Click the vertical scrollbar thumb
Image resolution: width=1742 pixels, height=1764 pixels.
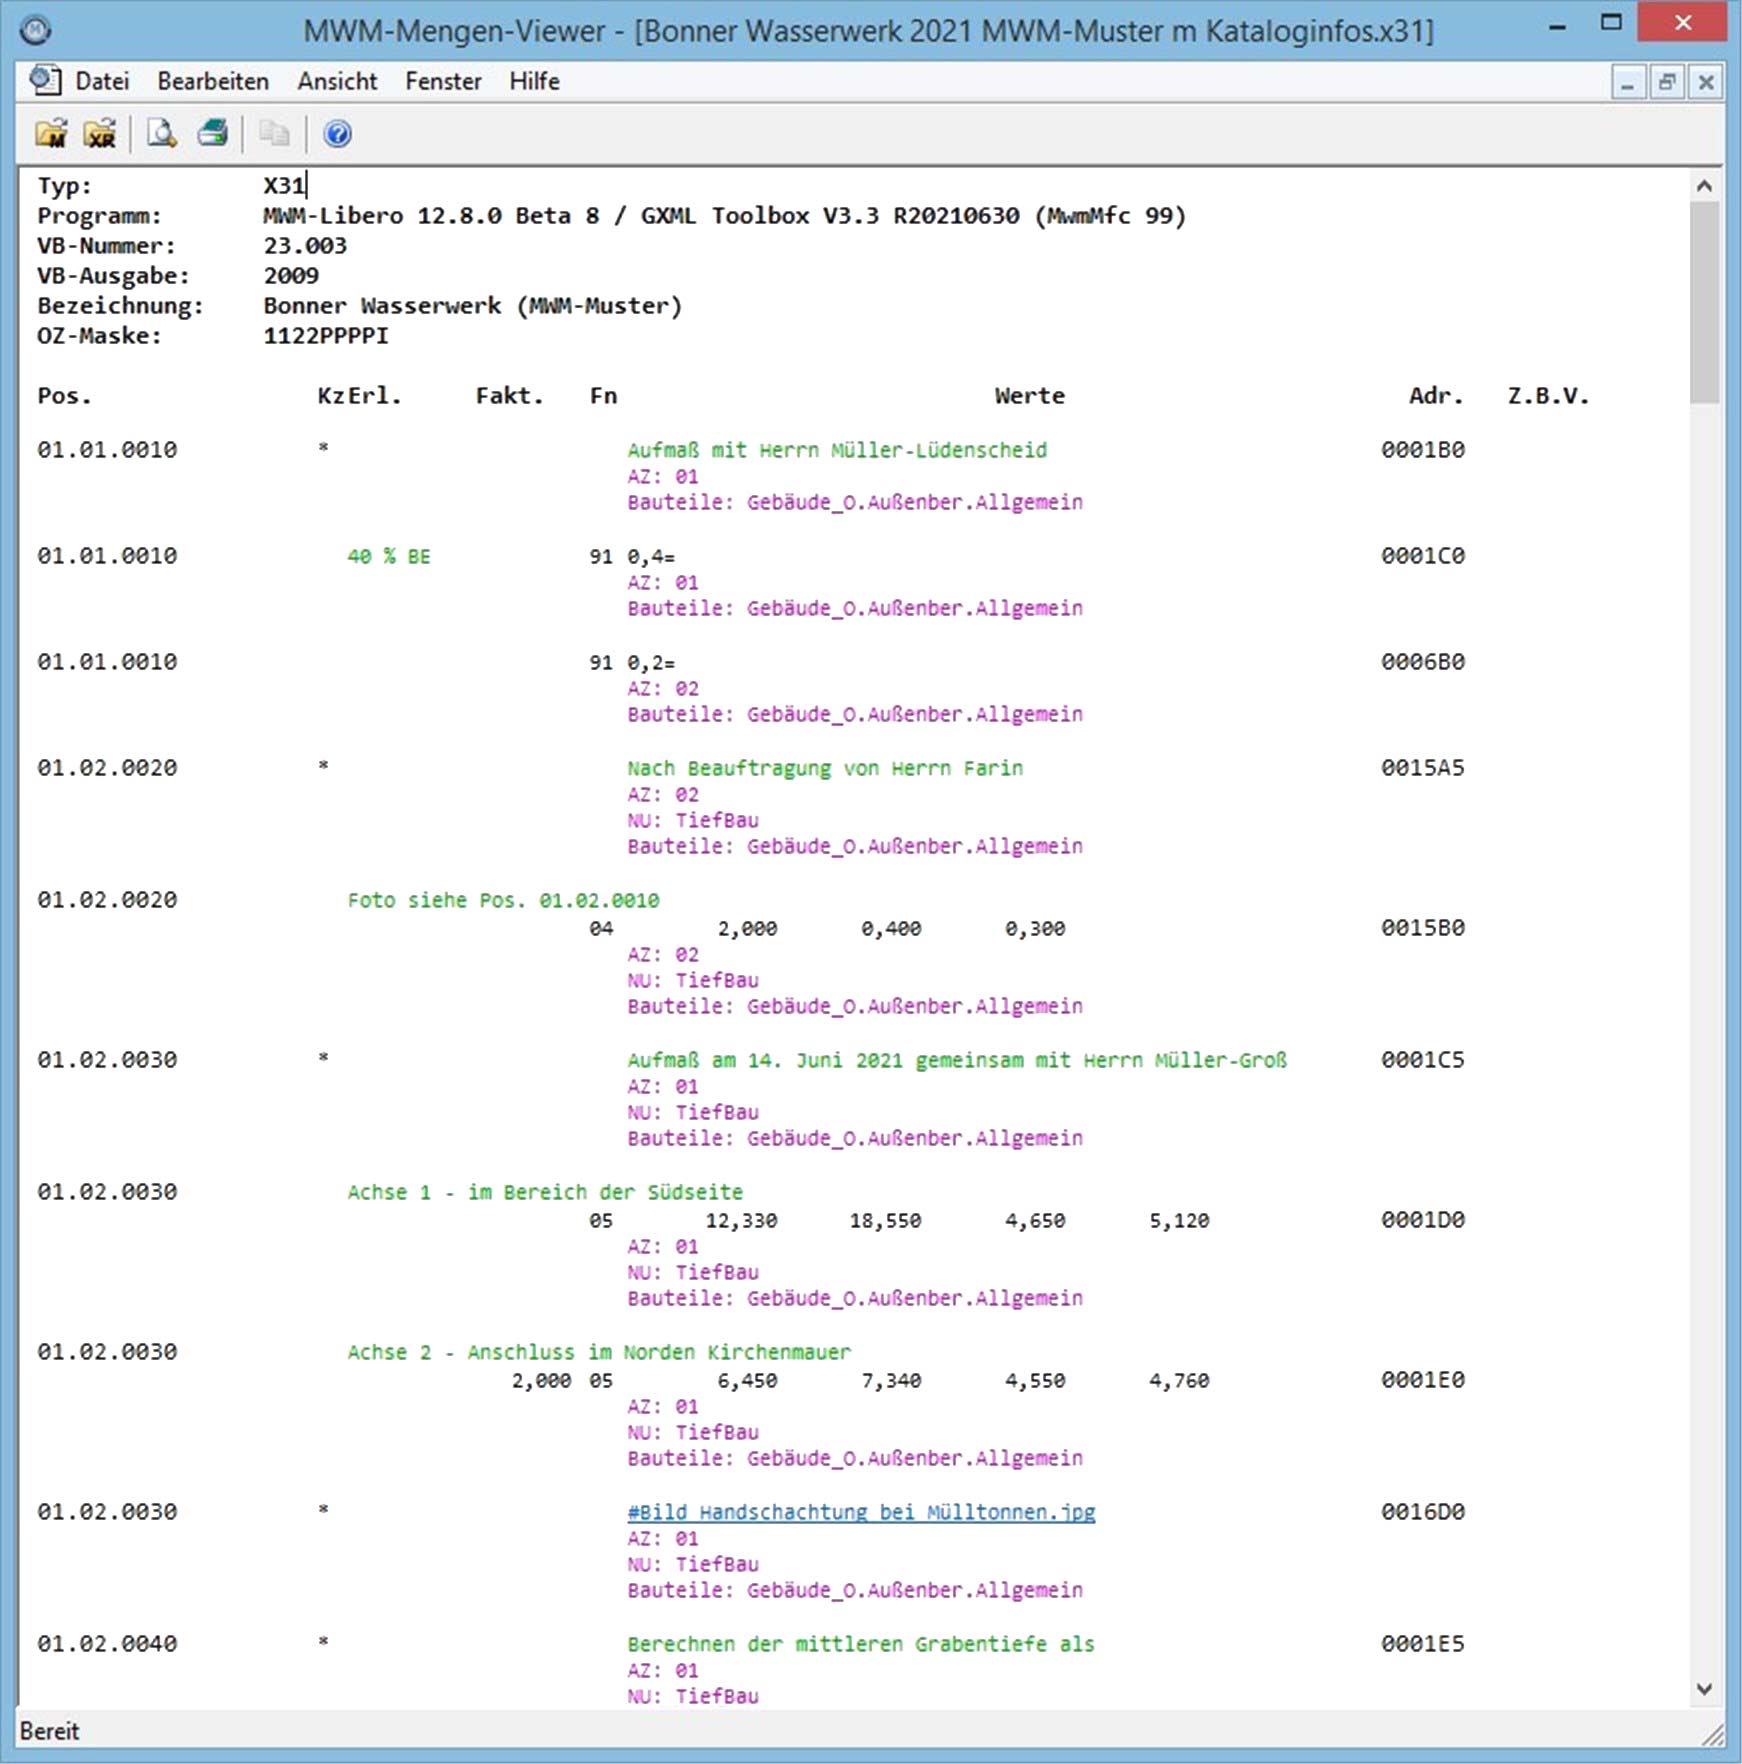(x=1705, y=303)
